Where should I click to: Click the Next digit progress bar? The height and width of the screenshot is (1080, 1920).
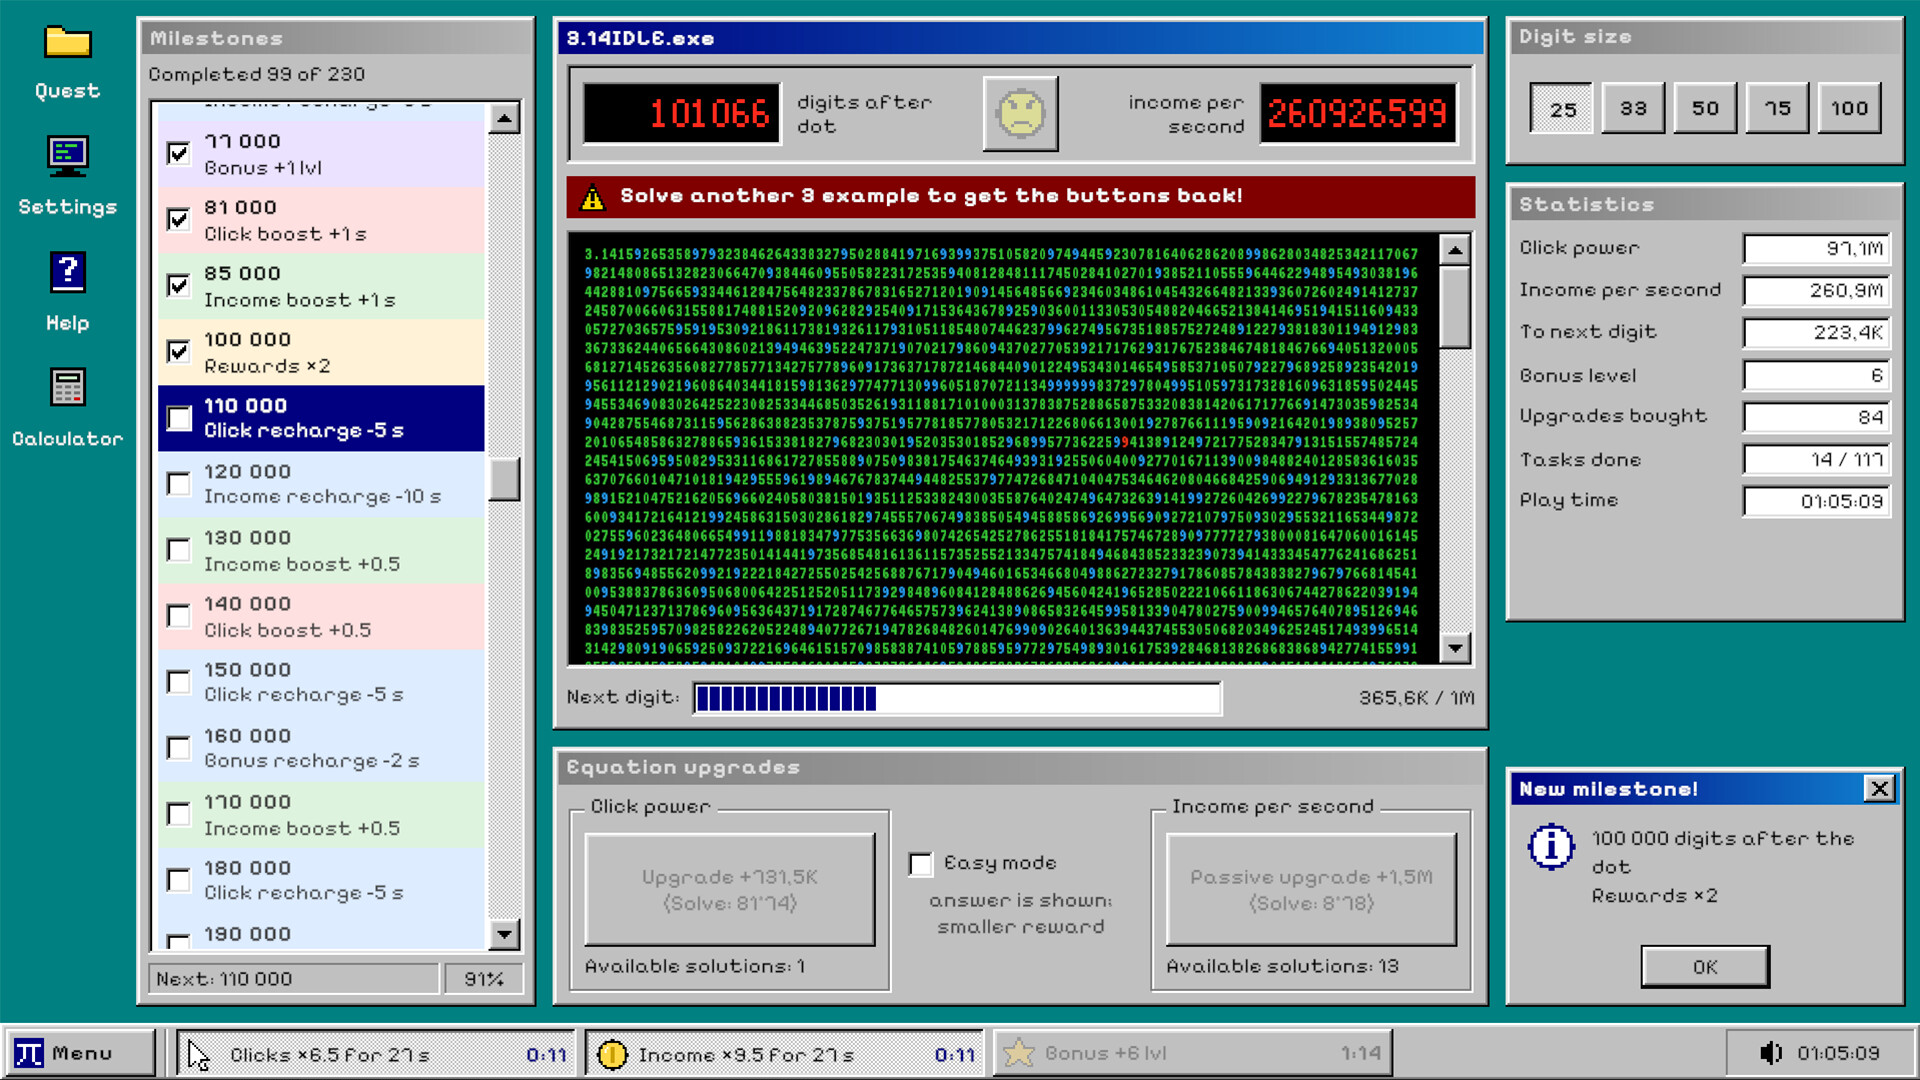(957, 698)
